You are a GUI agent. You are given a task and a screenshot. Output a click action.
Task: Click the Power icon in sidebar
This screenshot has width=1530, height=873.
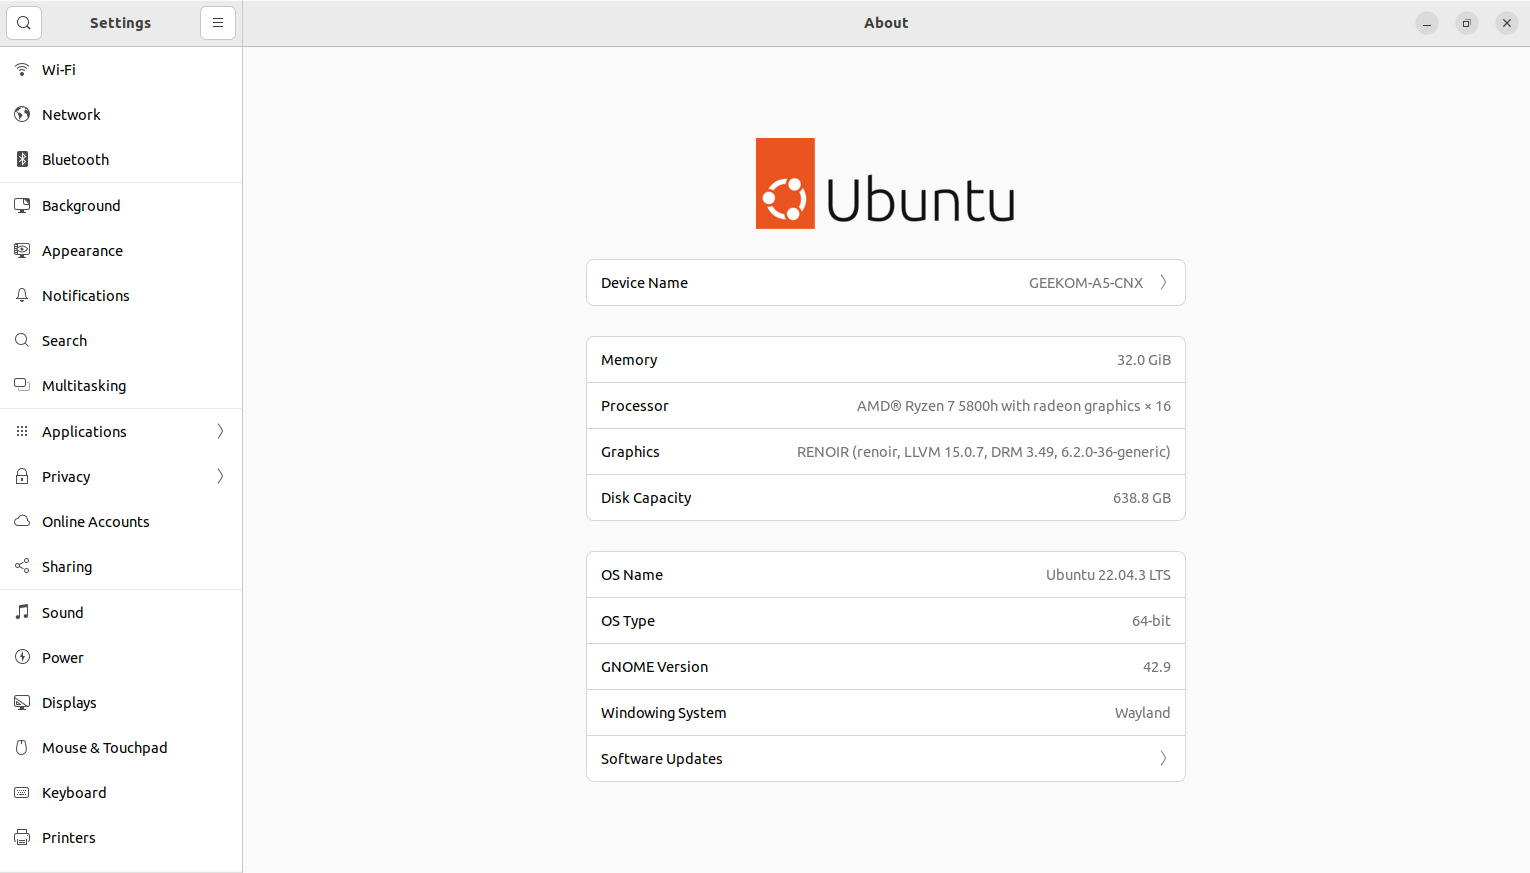coord(22,657)
